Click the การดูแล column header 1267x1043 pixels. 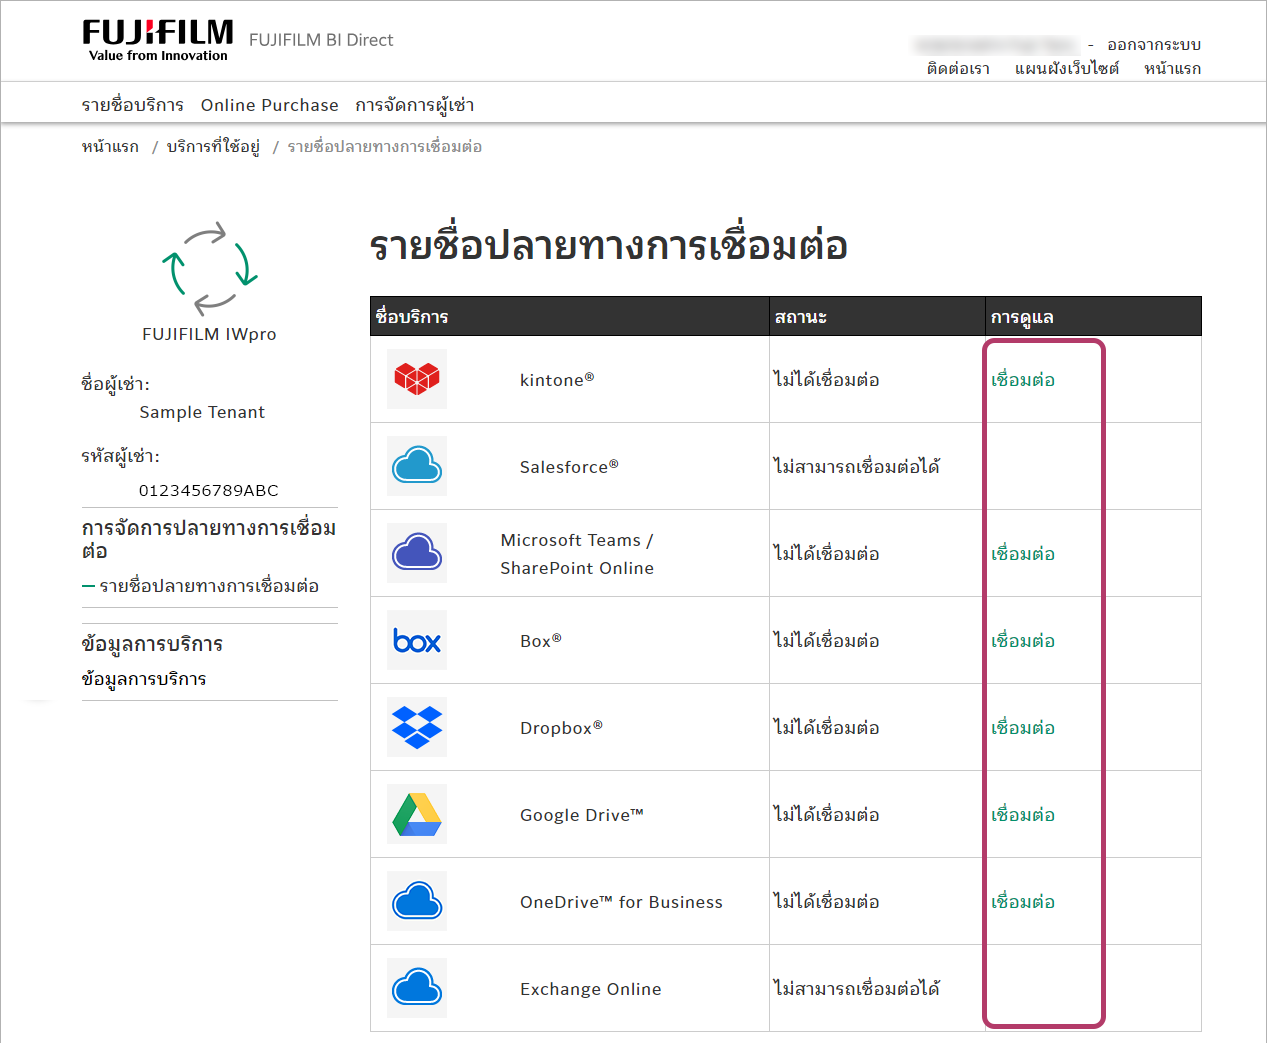(1022, 317)
